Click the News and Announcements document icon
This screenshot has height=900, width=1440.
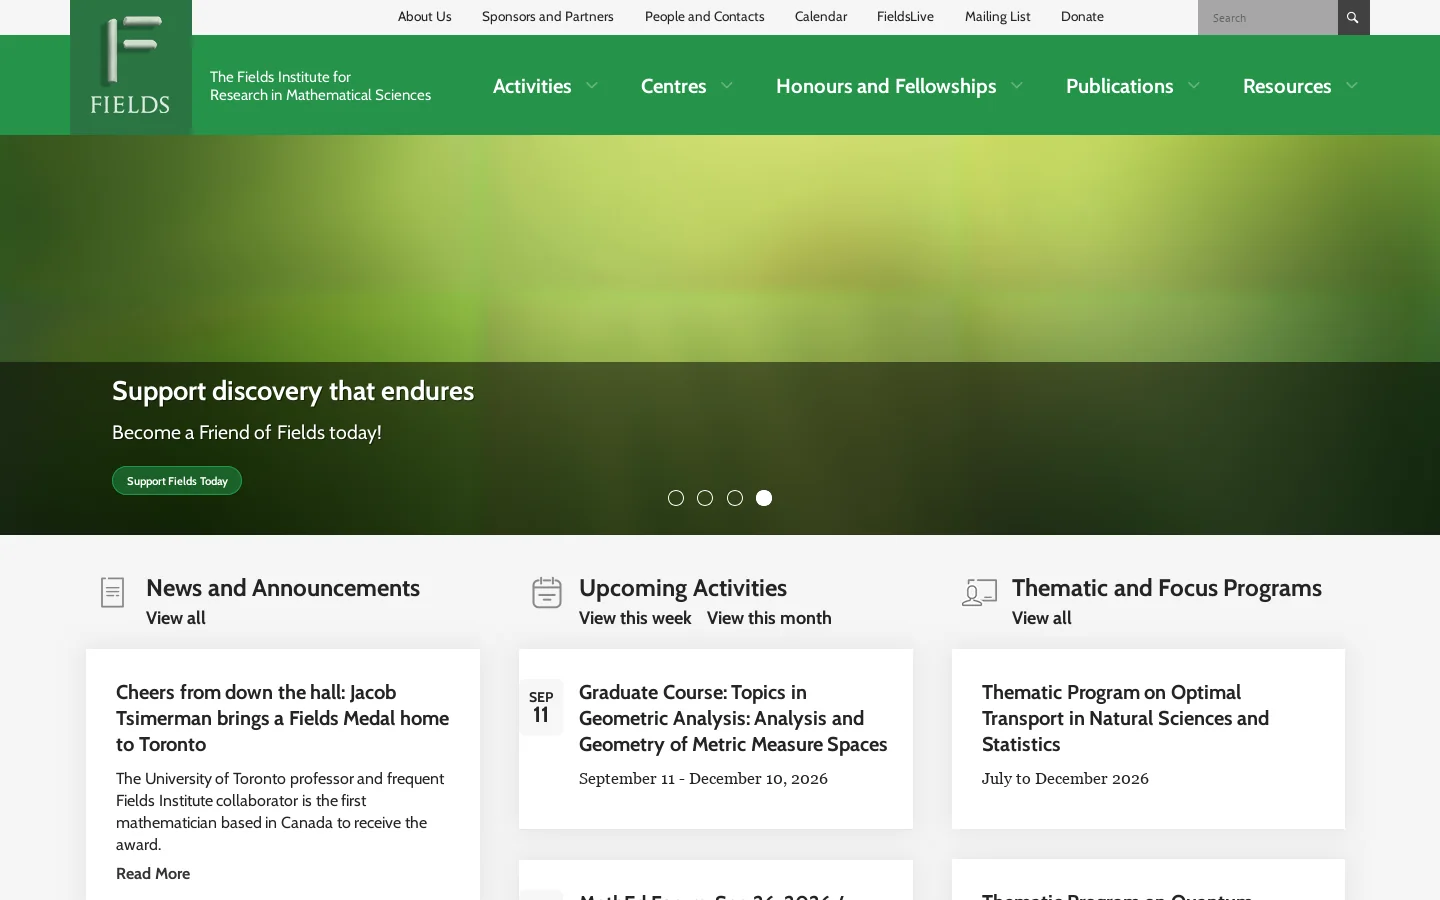tap(113, 592)
